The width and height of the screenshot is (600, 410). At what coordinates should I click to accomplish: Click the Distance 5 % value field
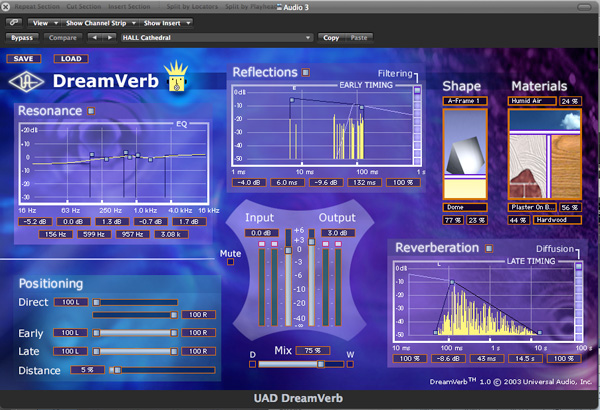coord(87,370)
